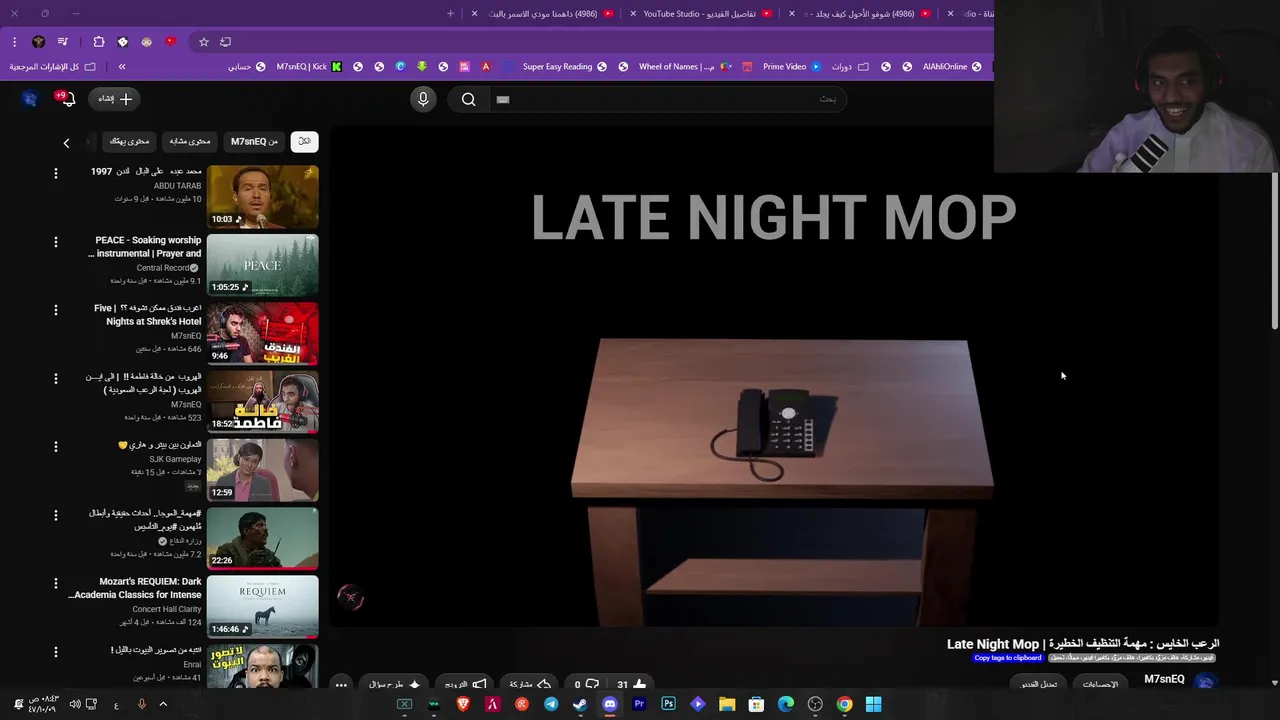Select the من M7snEQ filter chip
This screenshot has height=720, width=1280.
click(254, 141)
